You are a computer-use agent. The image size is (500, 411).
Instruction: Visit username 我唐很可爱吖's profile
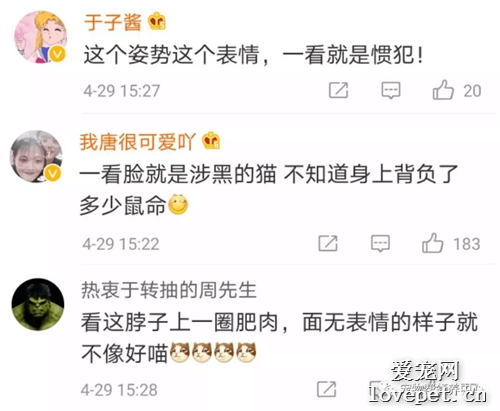pyautogui.click(x=137, y=142)
